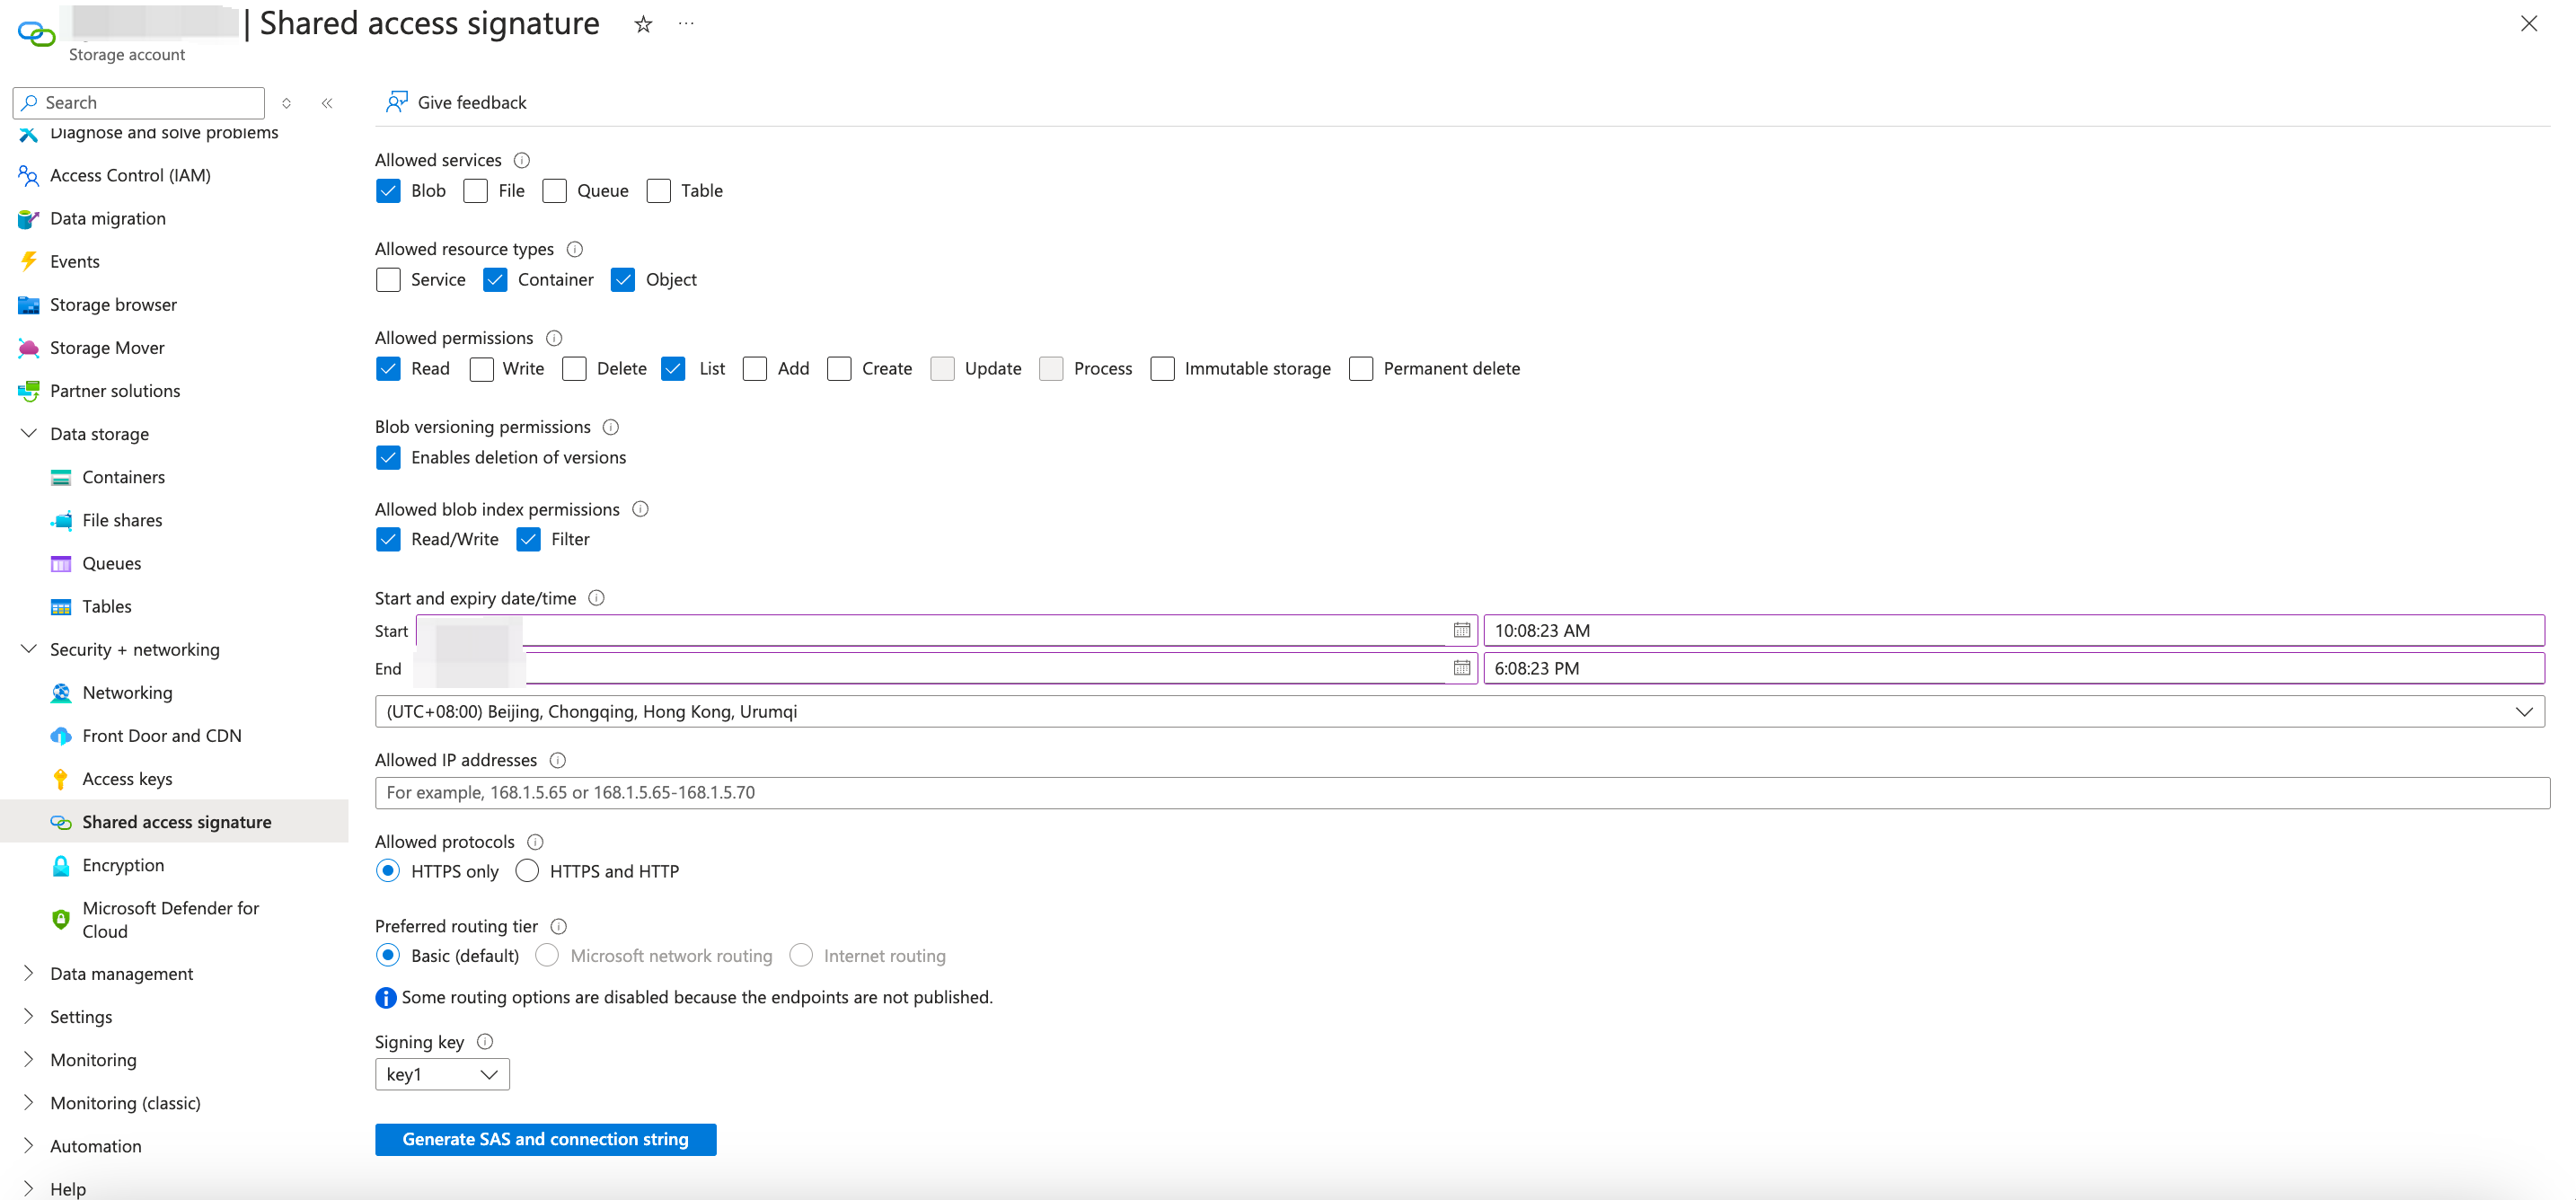This screenshot has width=2576, height=1200.
Task: Check the Delete permission
Action: click(x=574, y=369)
